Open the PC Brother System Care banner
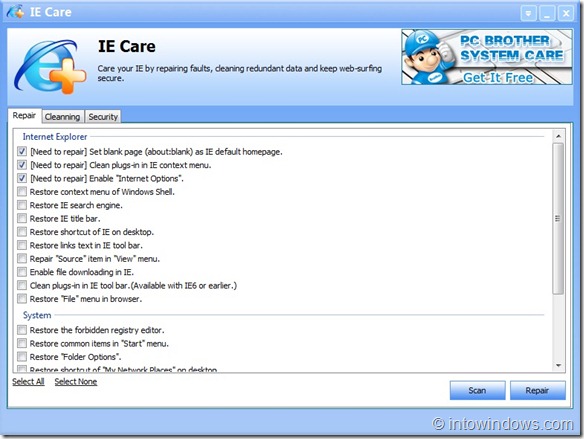Screen dimensions: 584x439 [487, 57]
